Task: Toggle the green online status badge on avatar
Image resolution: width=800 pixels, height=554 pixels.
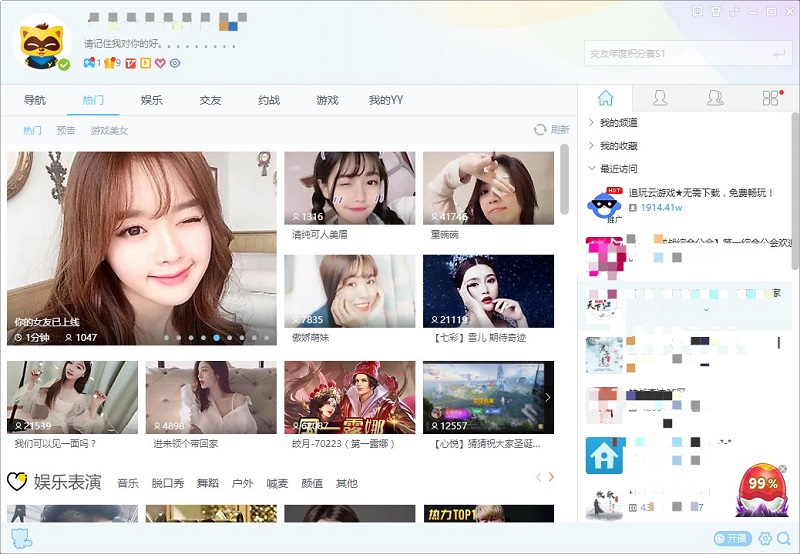Action: pyautogui.click(x=64, y=65)
